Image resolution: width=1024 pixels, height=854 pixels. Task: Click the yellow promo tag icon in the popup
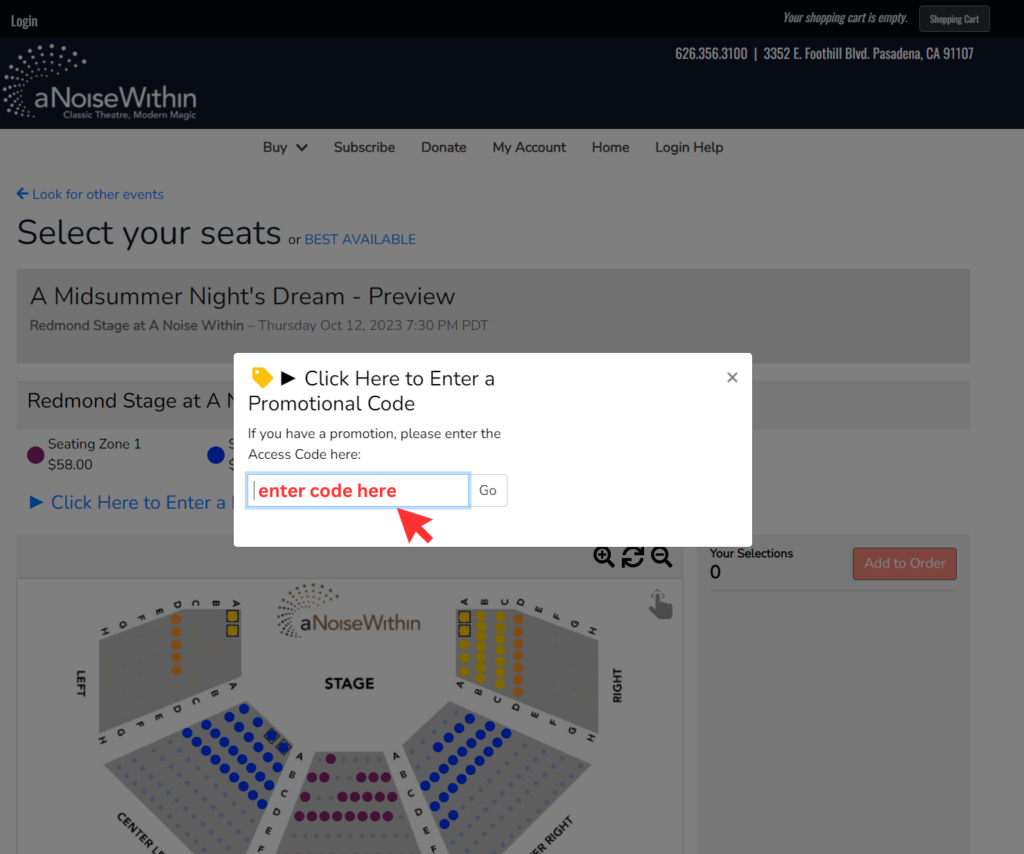262,377
